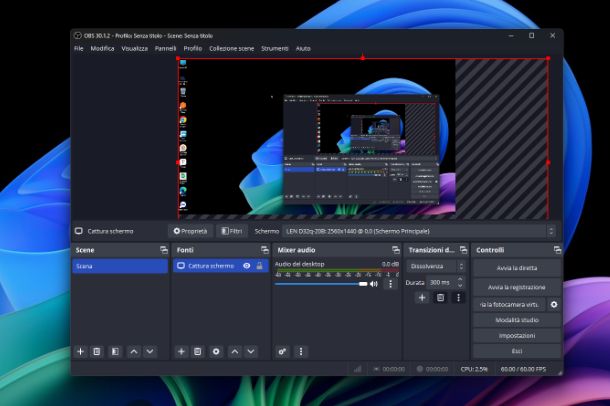
Task: Open the Collezione scene menu
Action: (x=231, y=49)
